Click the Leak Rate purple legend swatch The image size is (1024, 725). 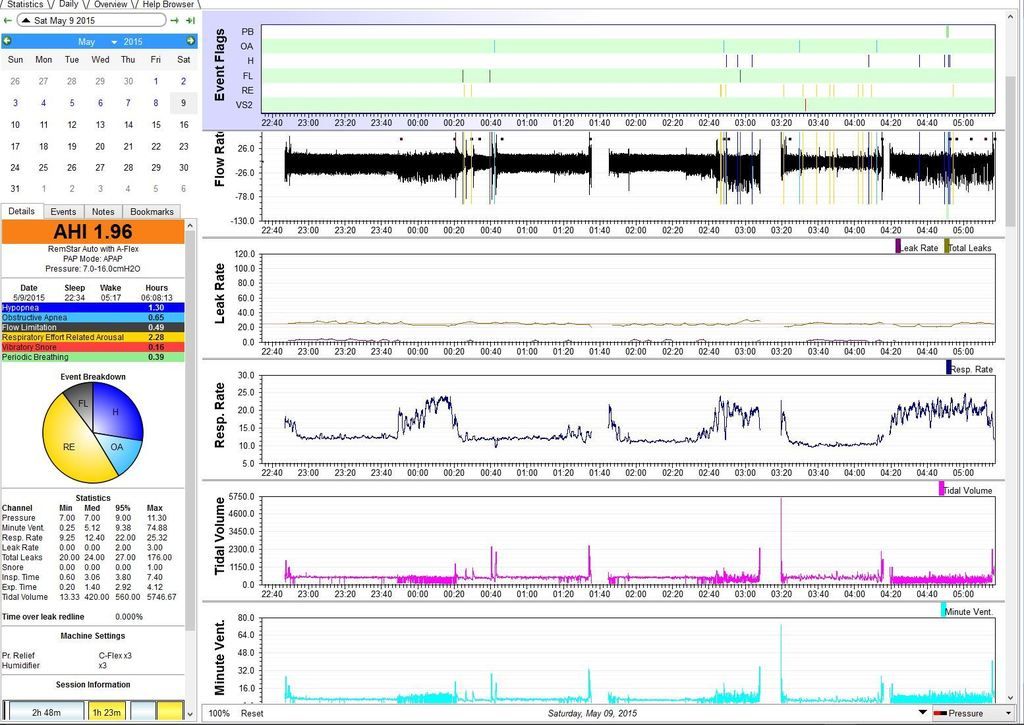[898, 246]
